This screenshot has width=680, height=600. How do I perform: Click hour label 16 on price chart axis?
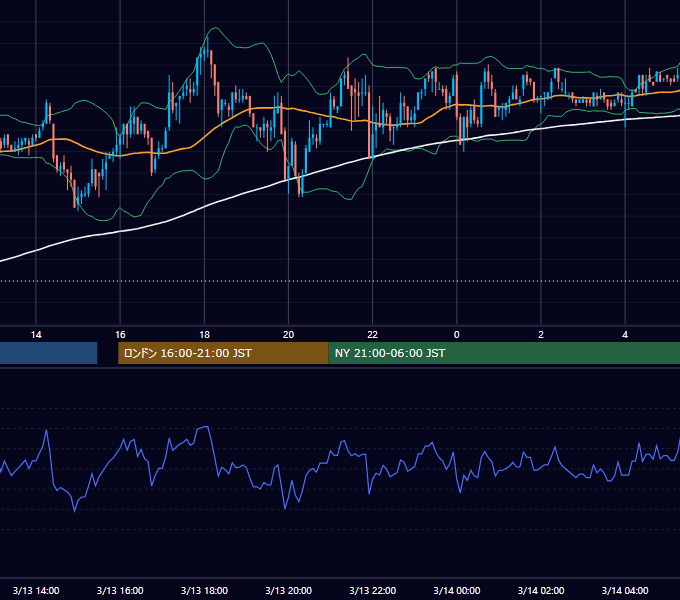120,335
